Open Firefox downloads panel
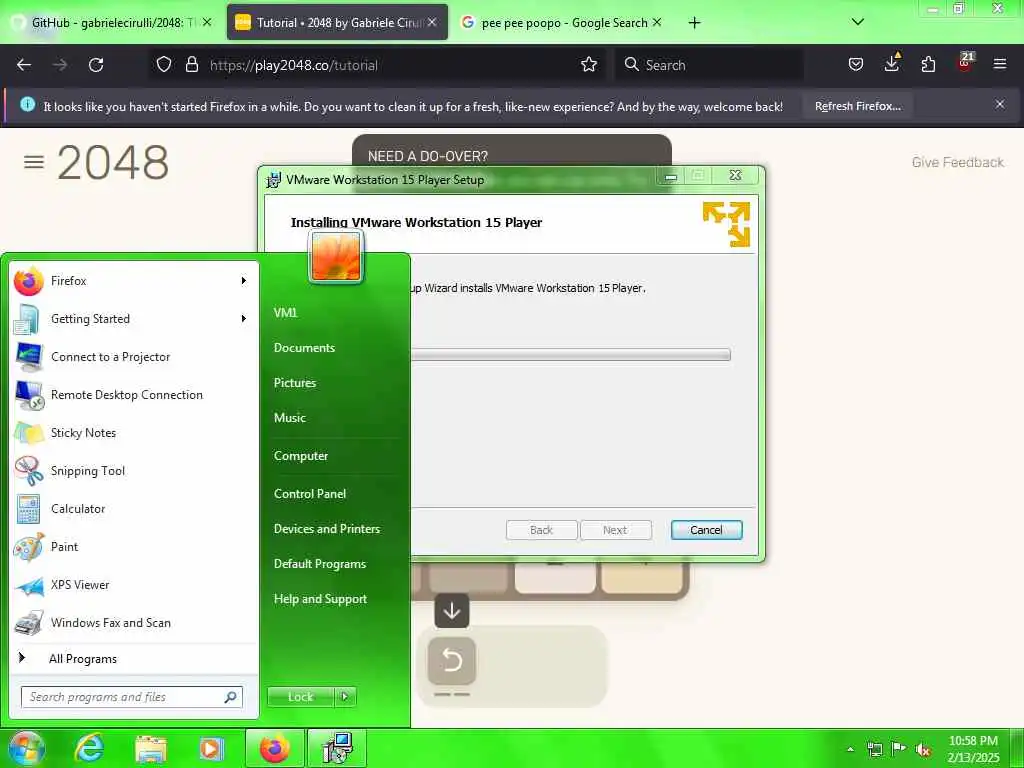This screenshot has width=1024, height=768. click(x=892, y=64)
